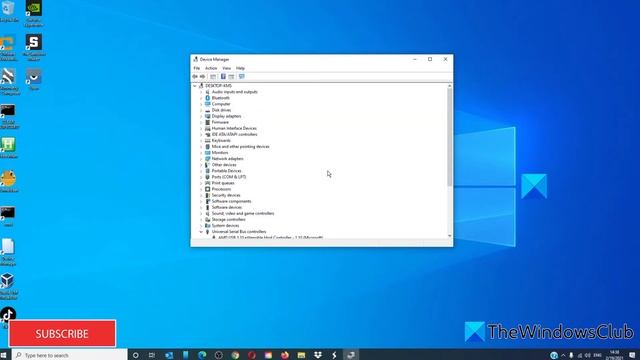Click the volume speaker tray icon

pyautogui.click(x=588, y=356)
